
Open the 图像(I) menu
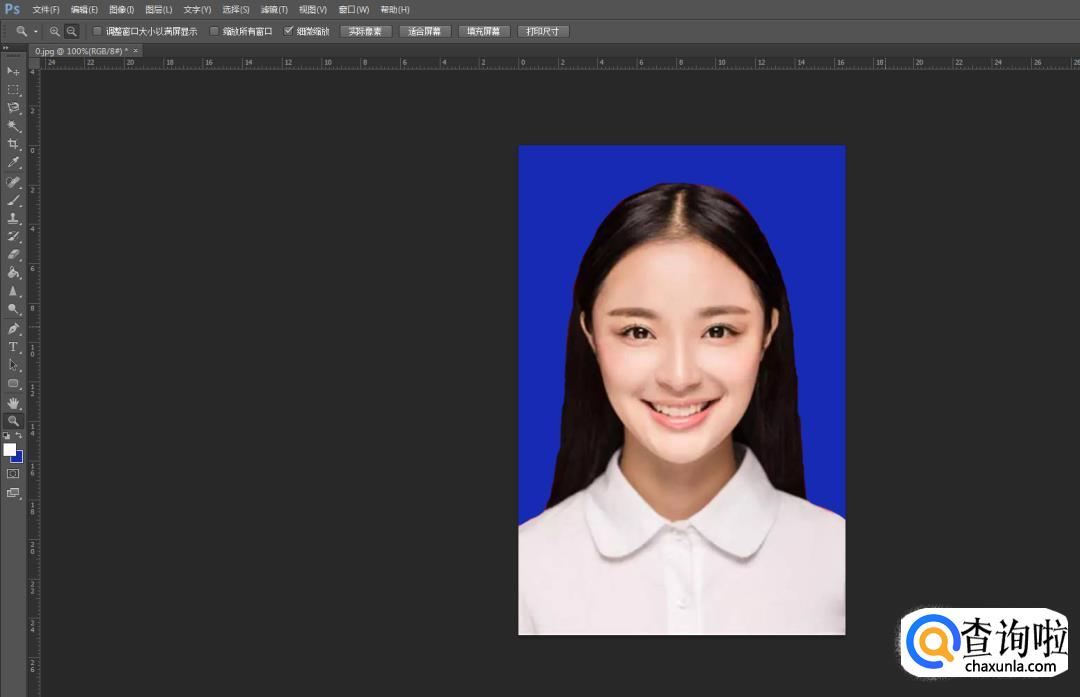tap(121, 9)
